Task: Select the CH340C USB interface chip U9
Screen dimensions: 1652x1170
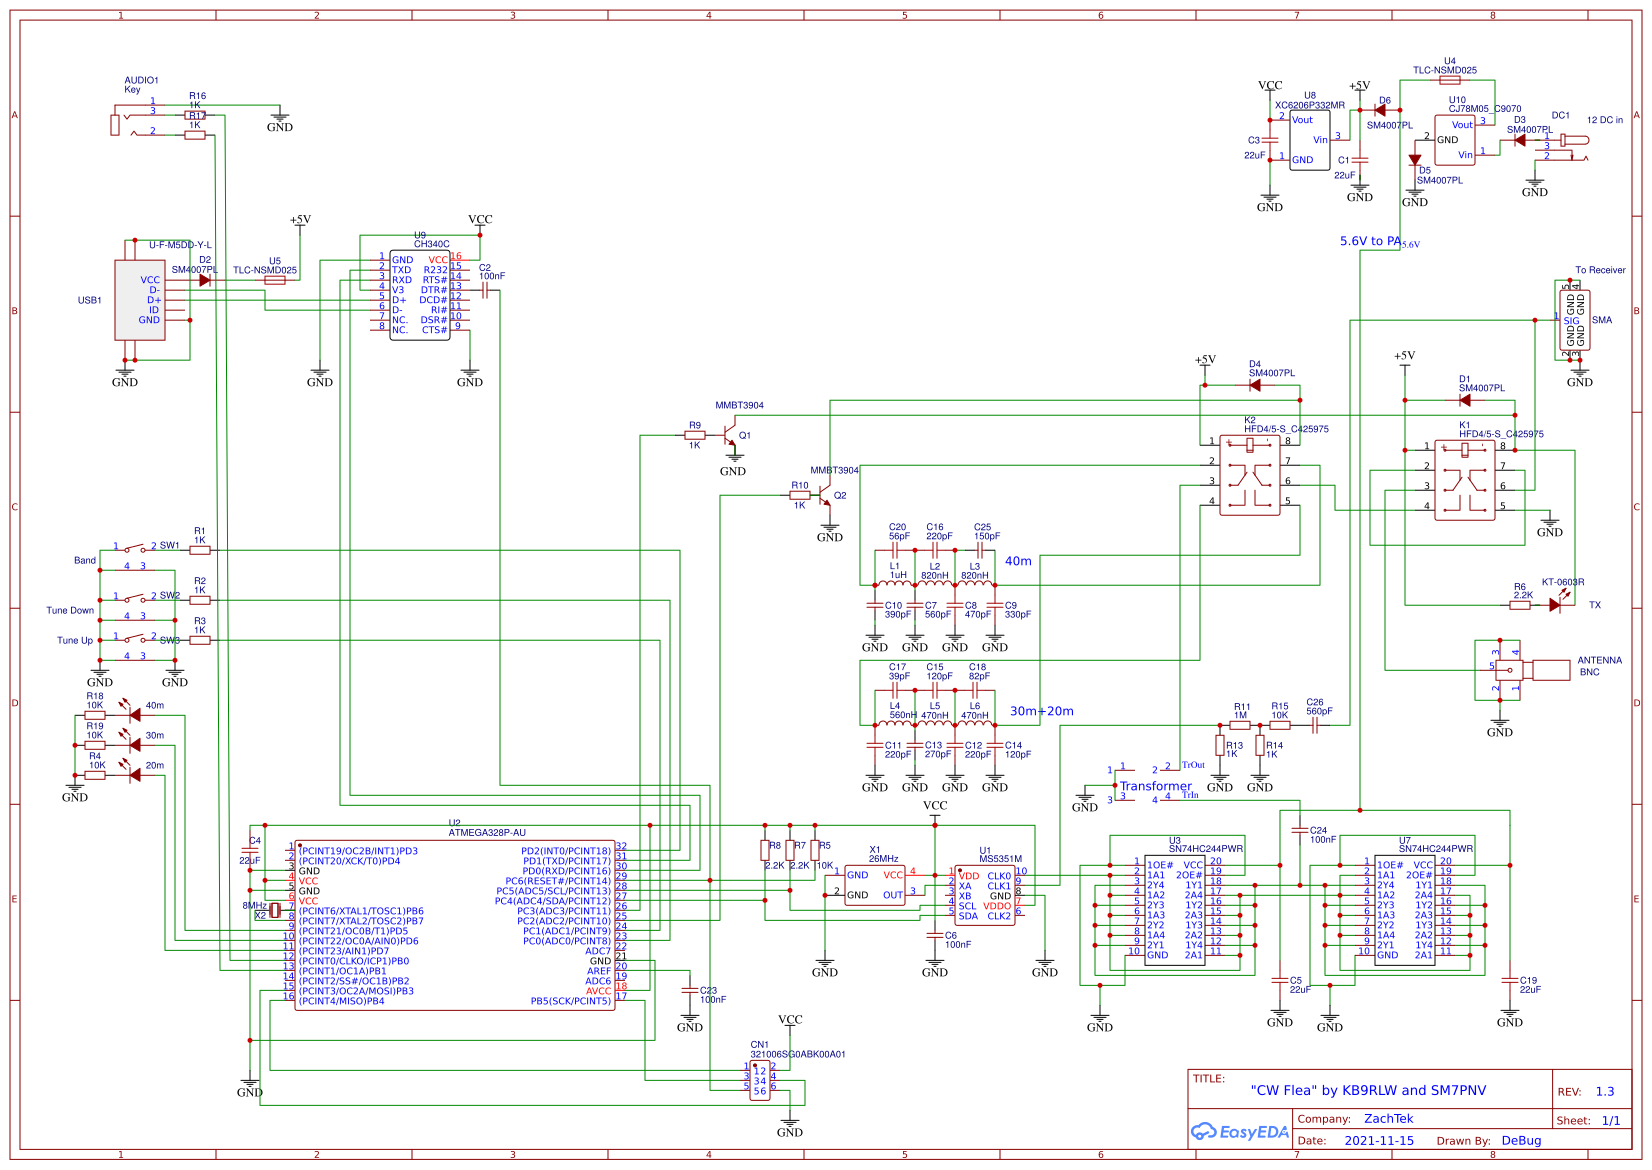Action: 422,295
